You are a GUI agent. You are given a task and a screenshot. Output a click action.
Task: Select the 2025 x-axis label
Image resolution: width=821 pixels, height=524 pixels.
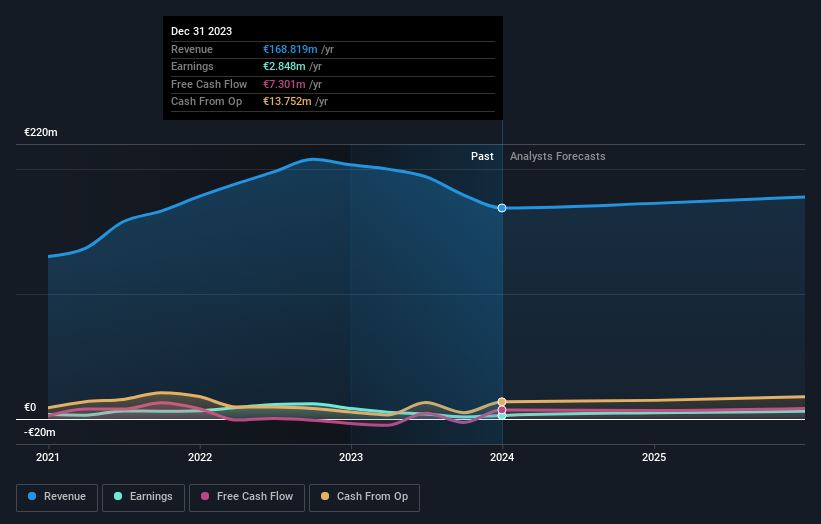(654, 457)
